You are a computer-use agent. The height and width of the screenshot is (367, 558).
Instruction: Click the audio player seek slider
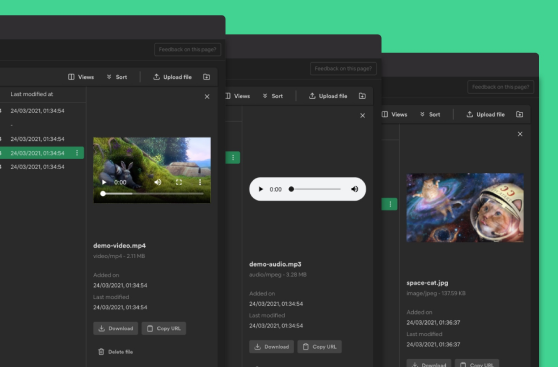pyautogui.click(x=316, y=189)
